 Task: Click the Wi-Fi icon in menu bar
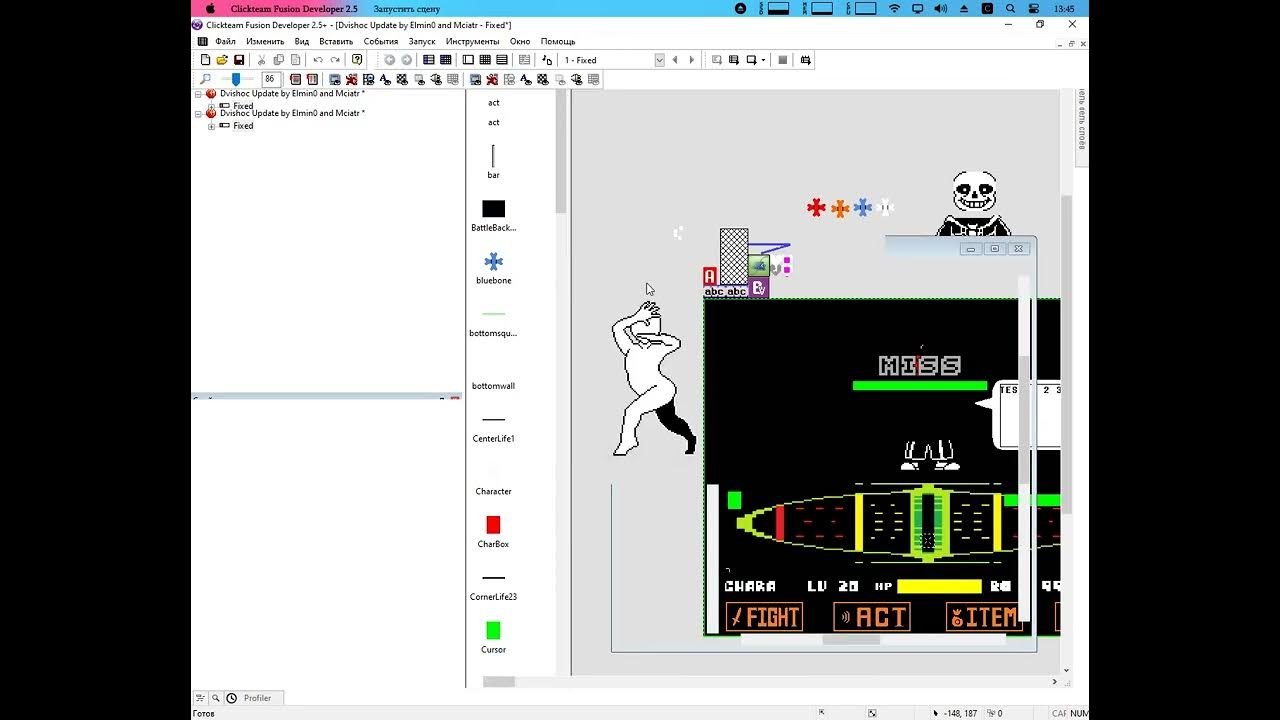click(x=894, y=8)
